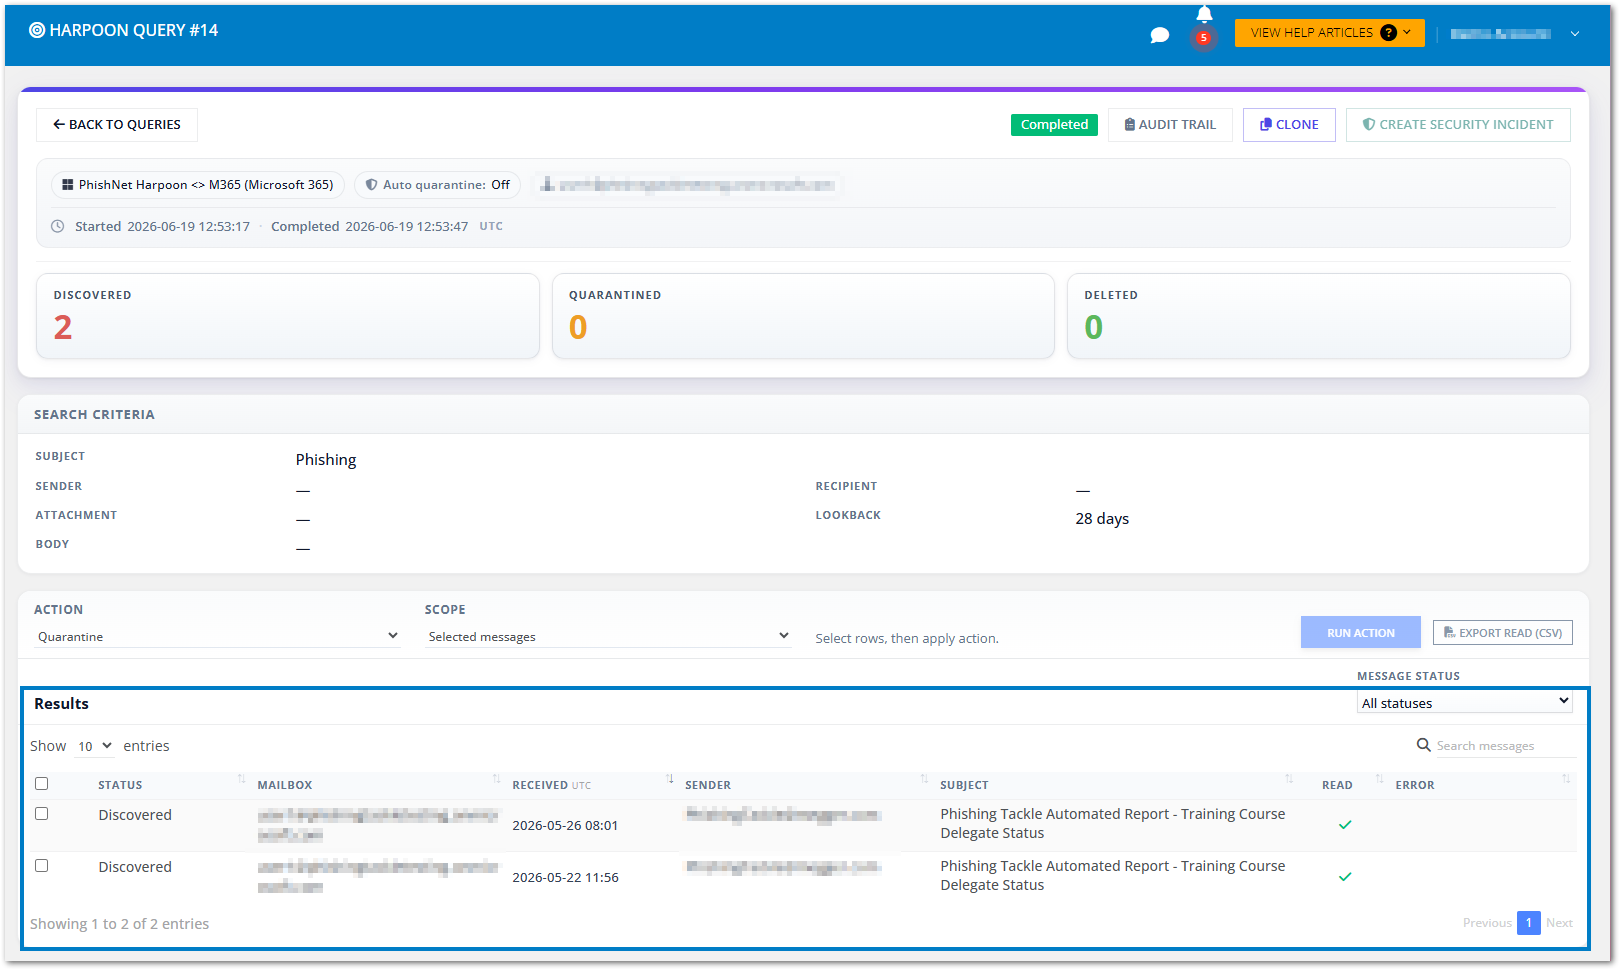The height and width of the screenshot is (970, 1620).
Task: Sort by the Received UTC column
Action: 552,785
